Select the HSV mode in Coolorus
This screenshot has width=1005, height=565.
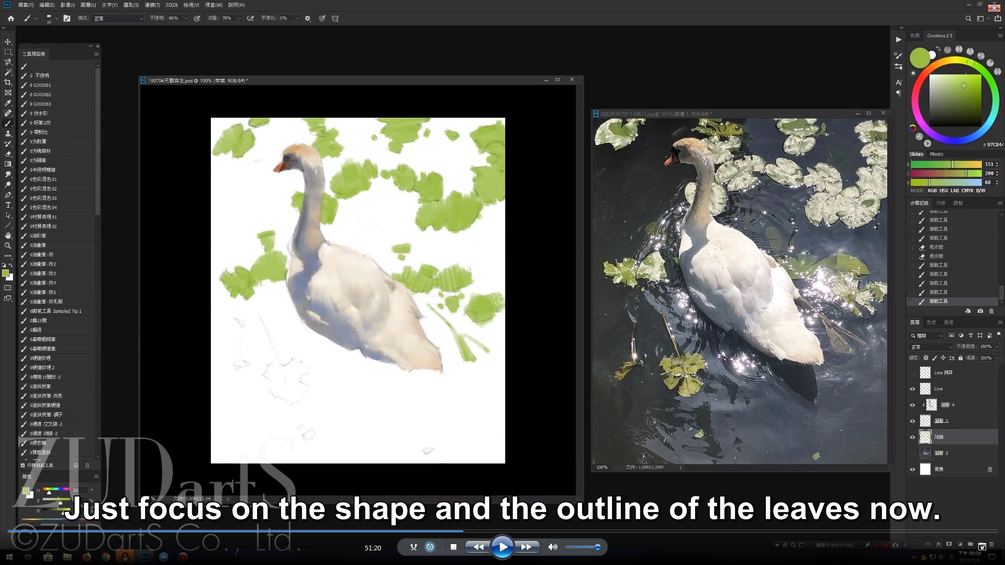pyautogui.click(x=943, y=190)
